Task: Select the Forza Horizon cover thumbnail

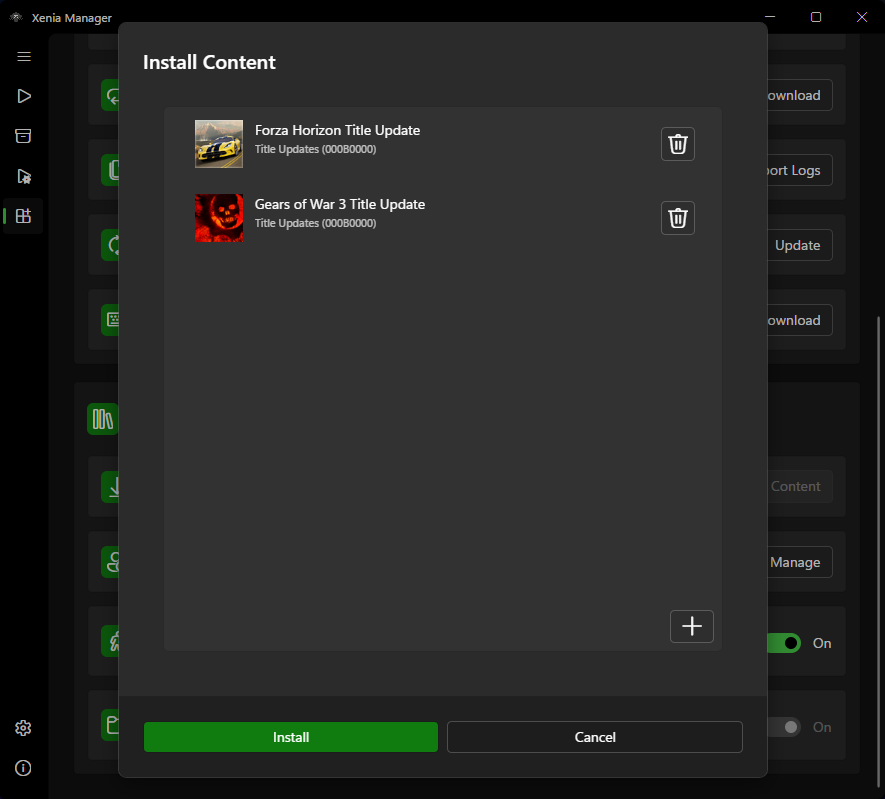Action: tap(218, 143)
